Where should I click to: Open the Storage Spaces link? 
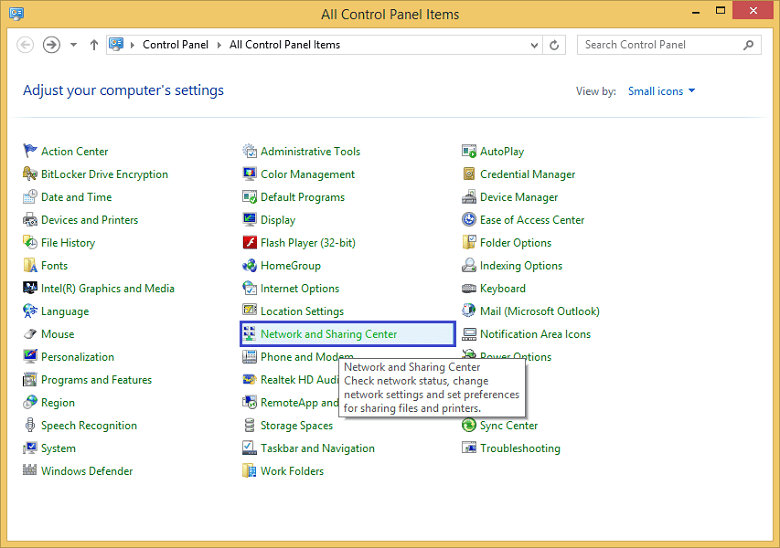[296, 425]
